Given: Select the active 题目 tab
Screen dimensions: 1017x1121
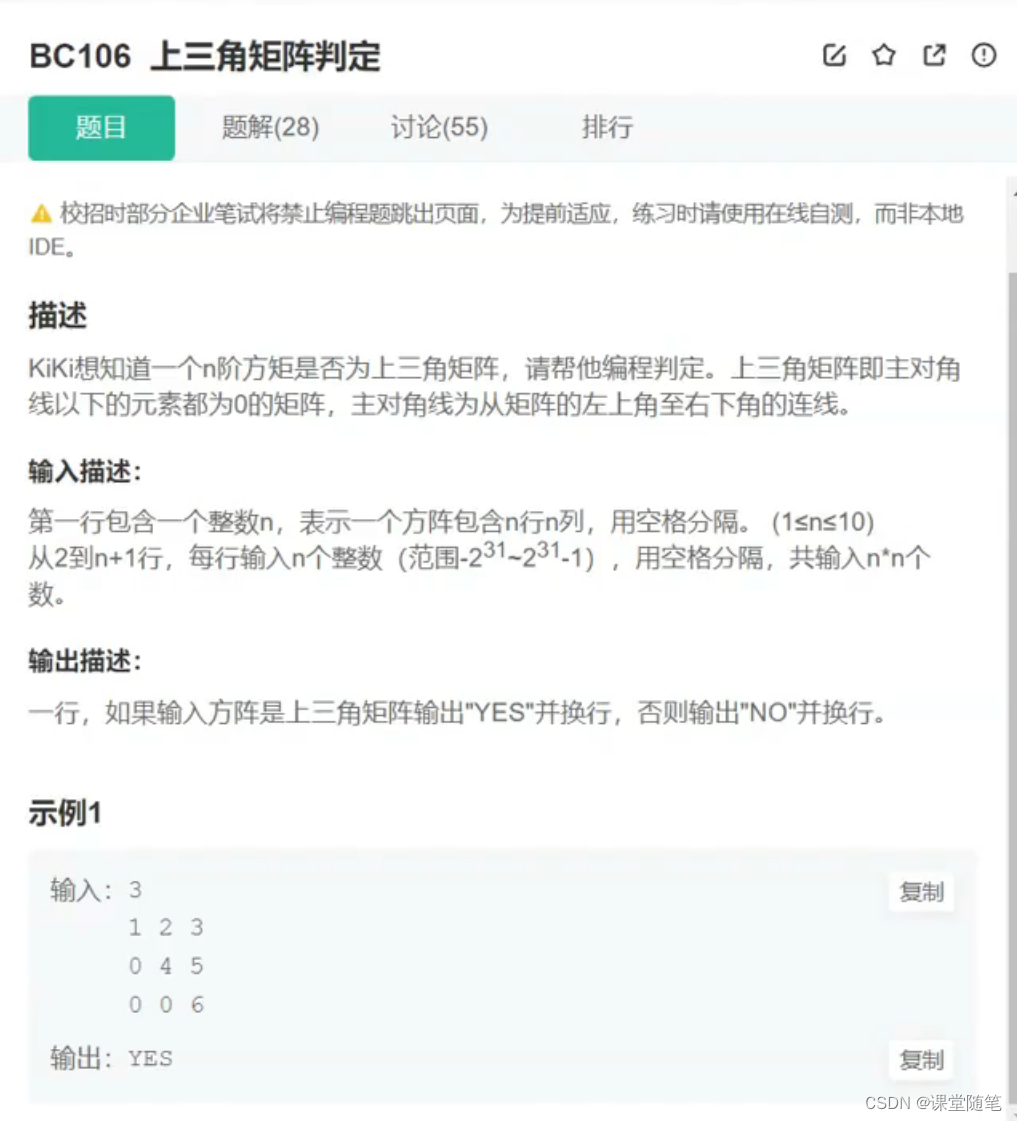Looking at the screenshot, I should 101,127.
